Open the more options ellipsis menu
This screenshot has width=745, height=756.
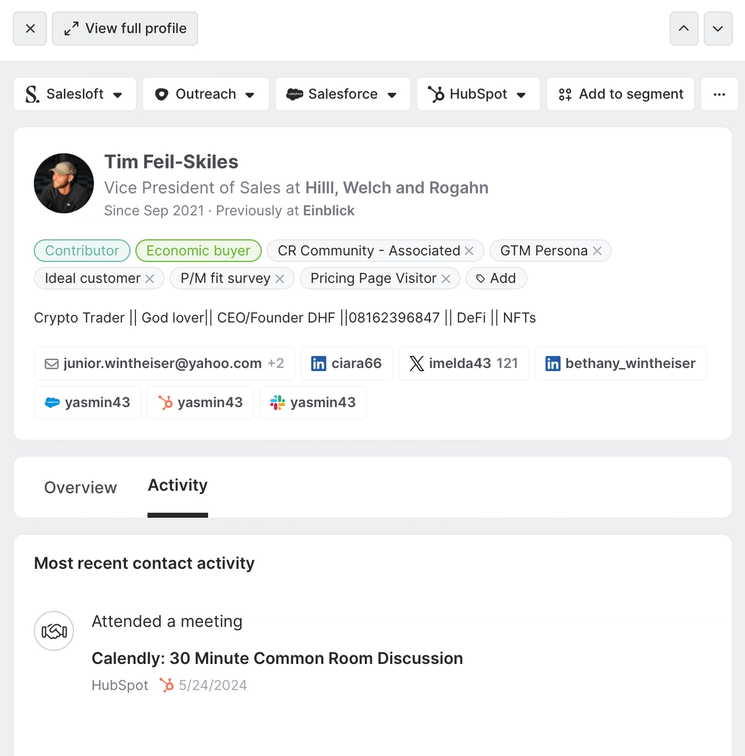pyautogui.click(x=719, y=94)
